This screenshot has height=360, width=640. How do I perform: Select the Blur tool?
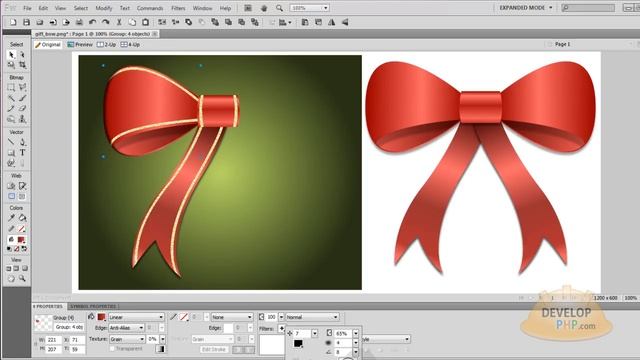[x=11, y=119]
